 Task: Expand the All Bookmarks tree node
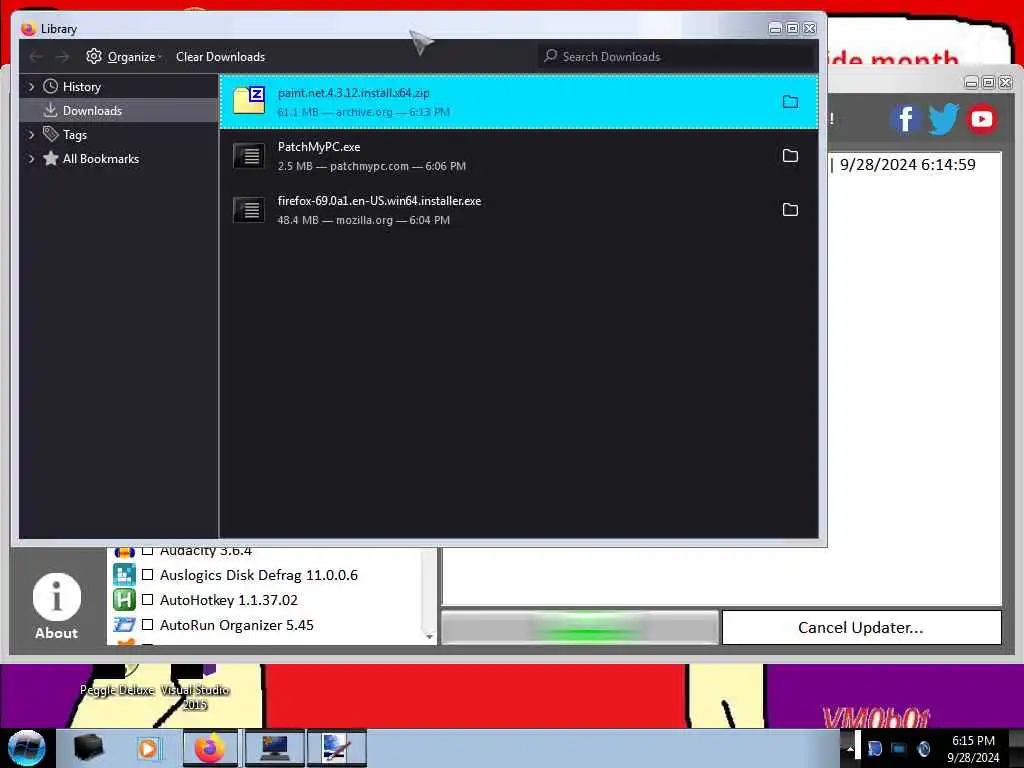click(x=31, y=159)
